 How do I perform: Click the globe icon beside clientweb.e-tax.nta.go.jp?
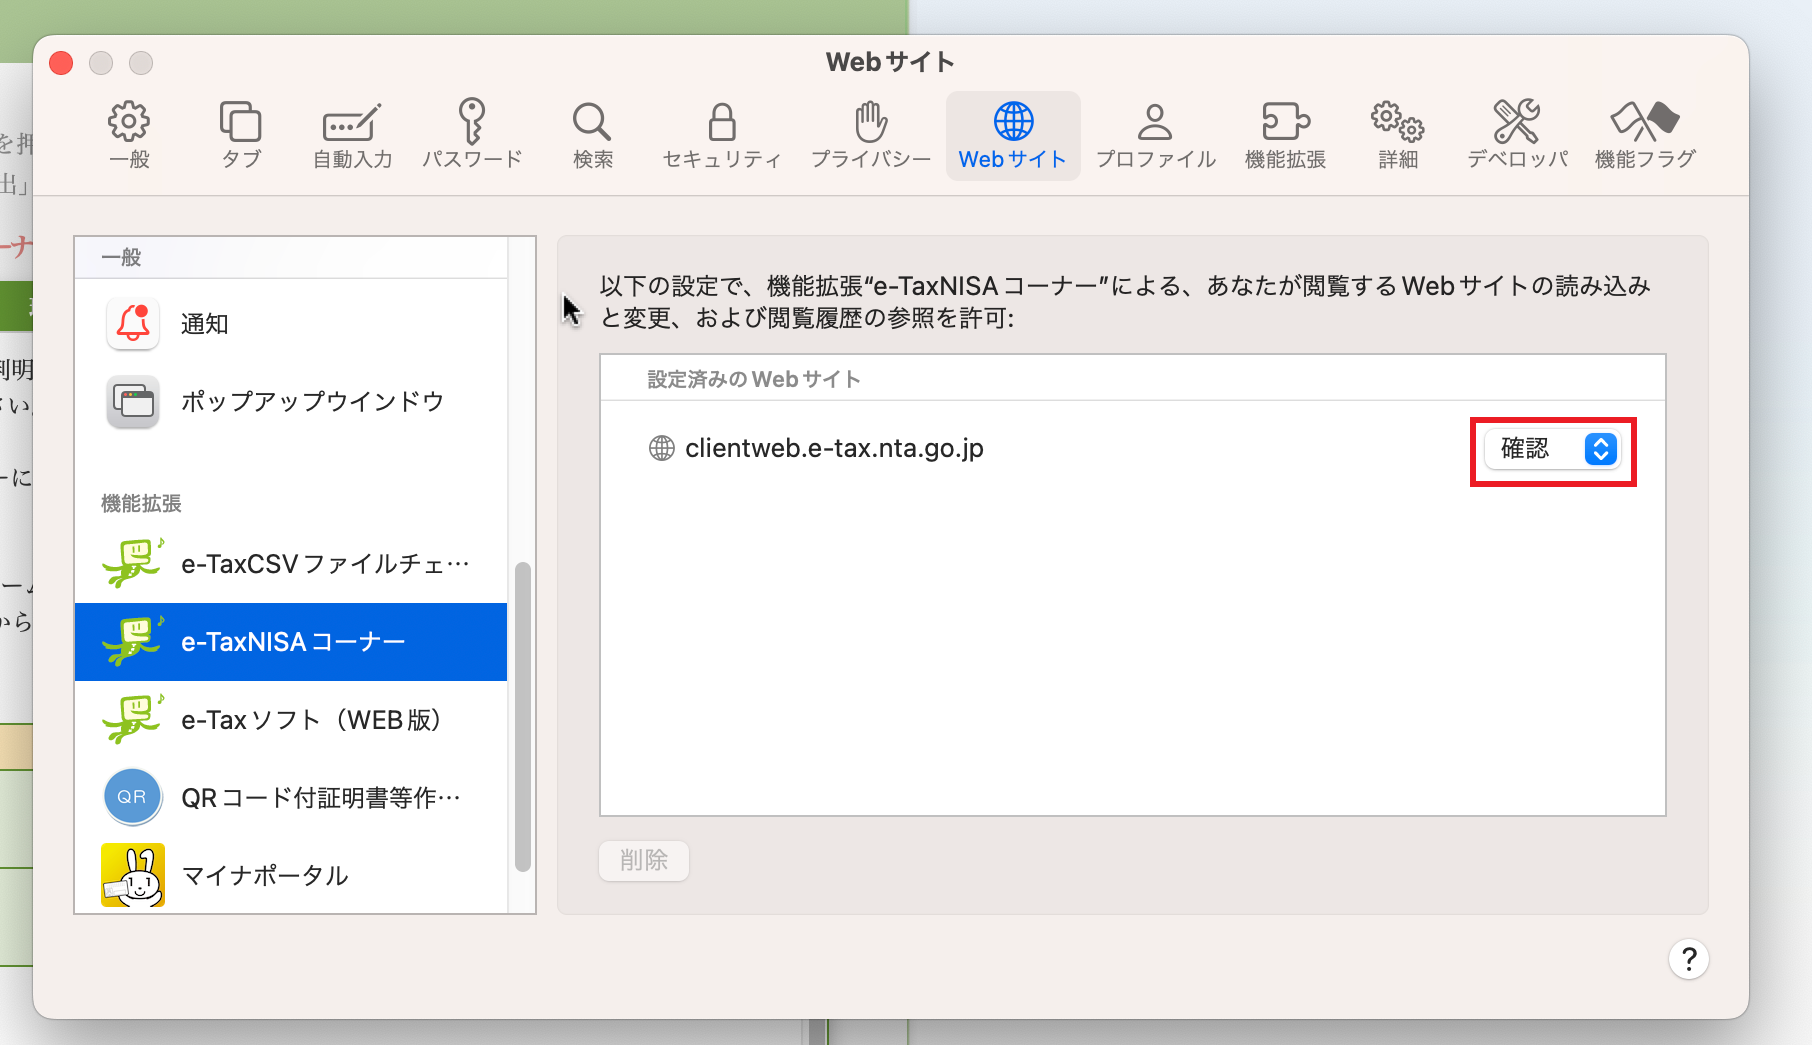(x=662, y=448)
